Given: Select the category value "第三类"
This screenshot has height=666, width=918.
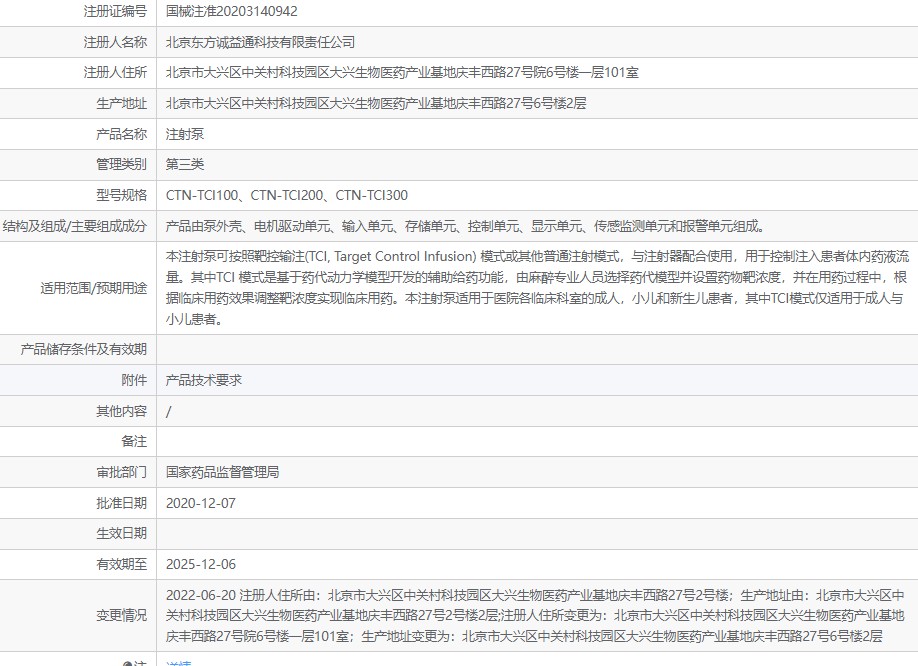Looking at the screenshot, I should (x=185, y=164).
